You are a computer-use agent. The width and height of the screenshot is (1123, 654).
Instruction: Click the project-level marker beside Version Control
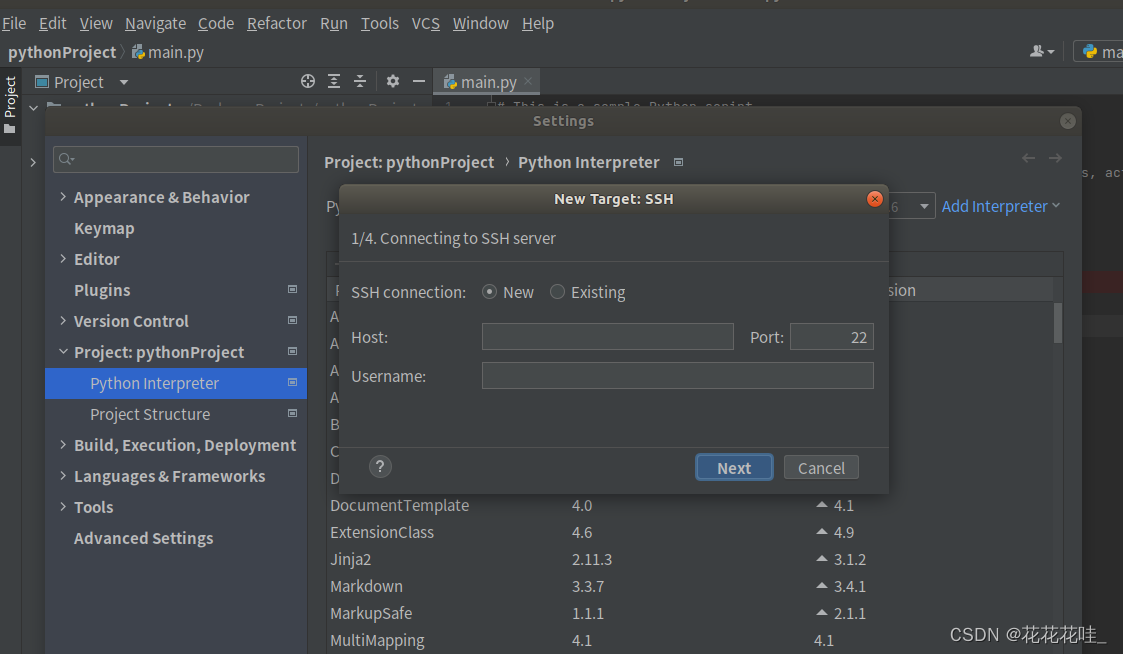click(x=292, y=320)
